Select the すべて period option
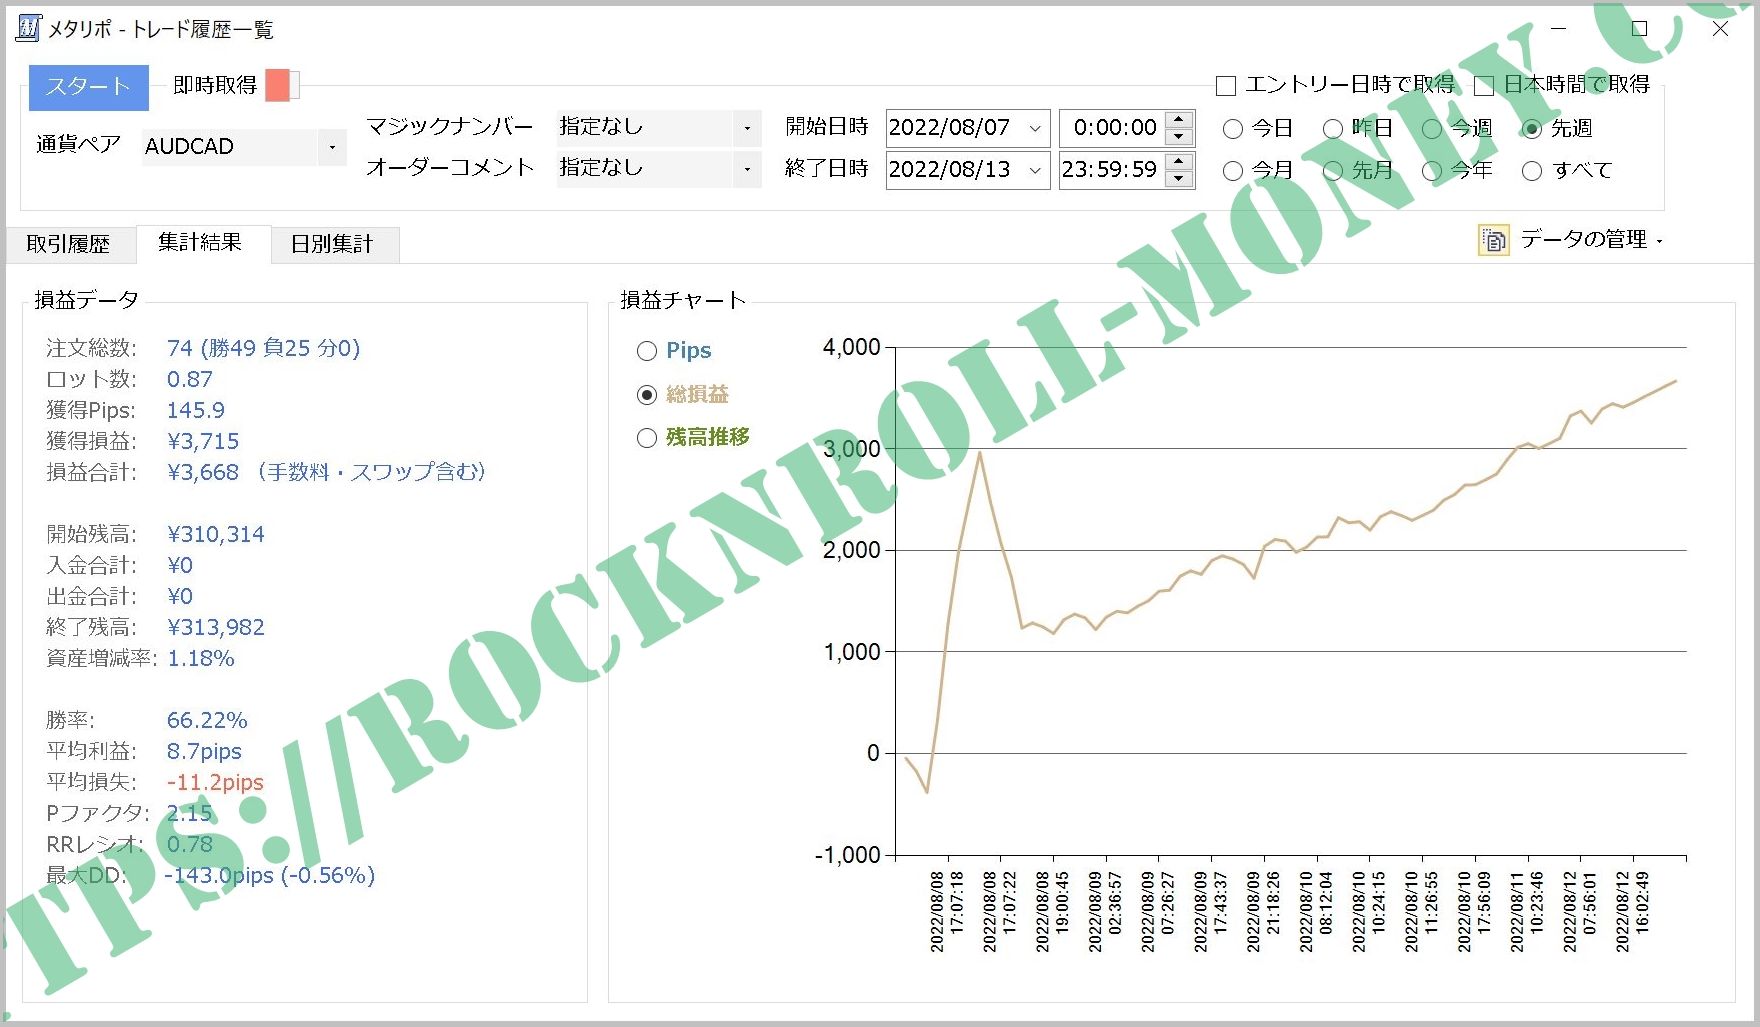1760x1027 pixels. (x=1533, y=171)
